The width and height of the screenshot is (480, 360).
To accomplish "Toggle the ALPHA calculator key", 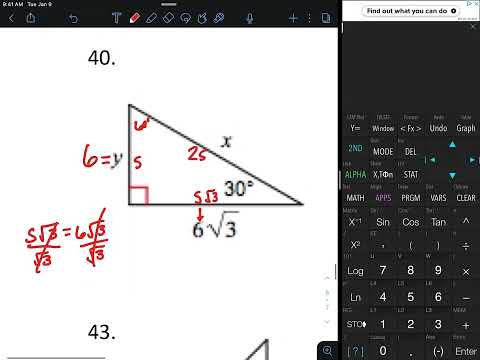I will 355,174.
